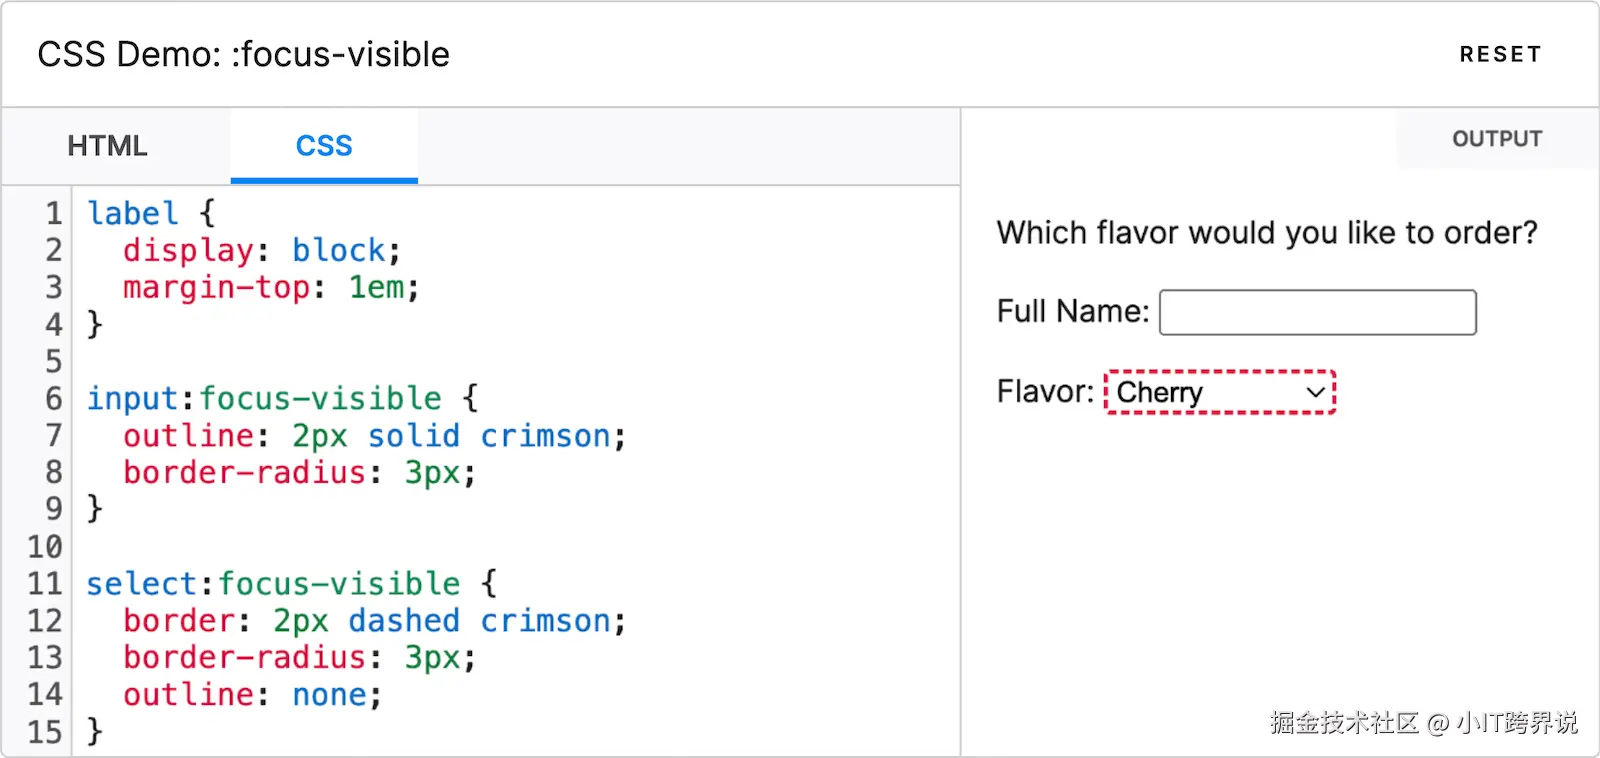Viewport: 1600px width, 758px height.
Task: Click the "Flavor:" label text
Action: point(1044,391)
